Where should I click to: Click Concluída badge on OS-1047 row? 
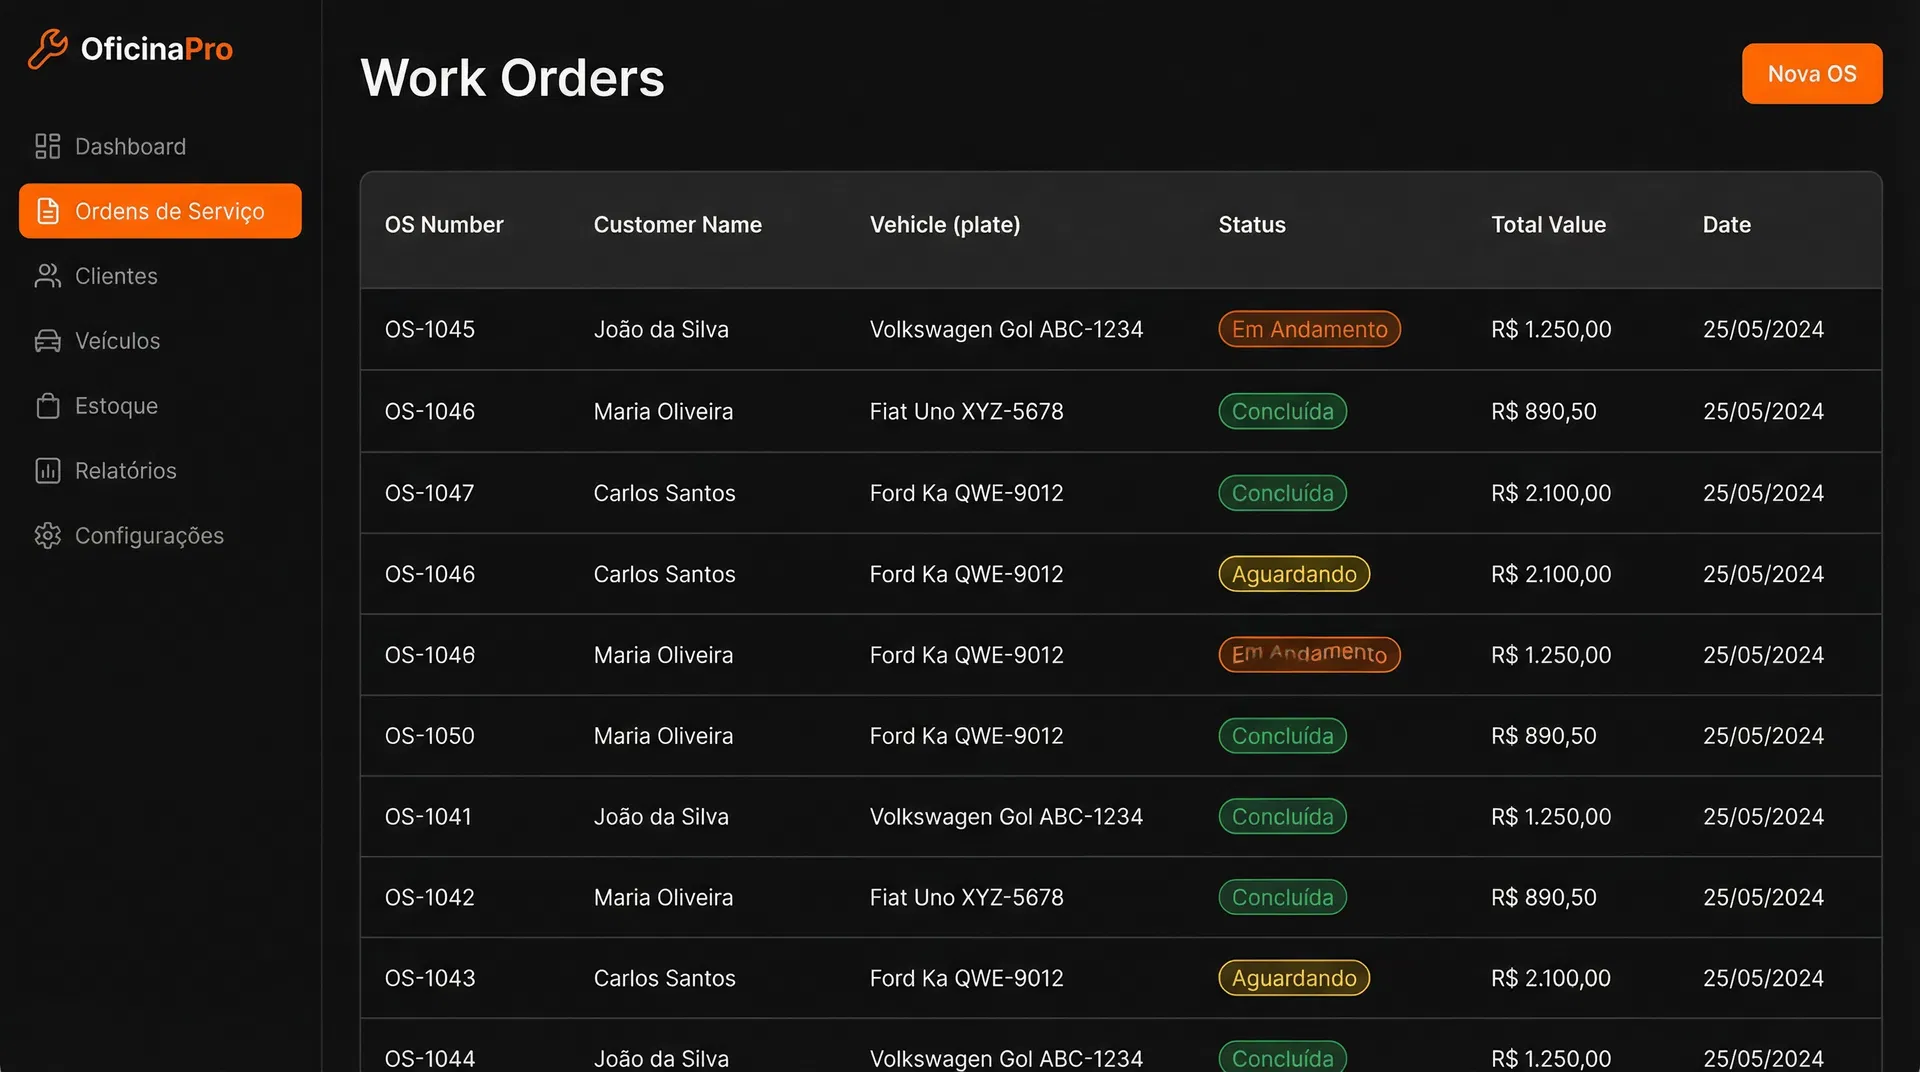1282,493
